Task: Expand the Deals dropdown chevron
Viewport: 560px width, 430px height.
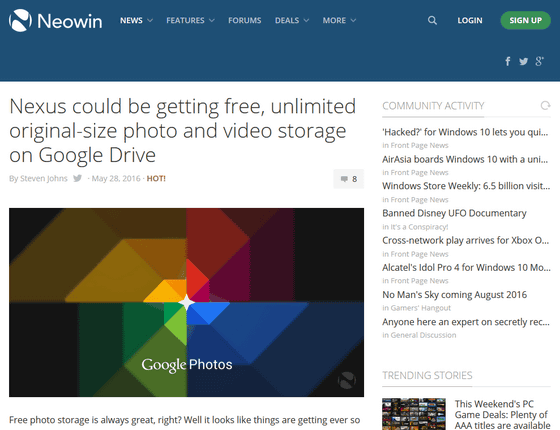Action: 306,20
